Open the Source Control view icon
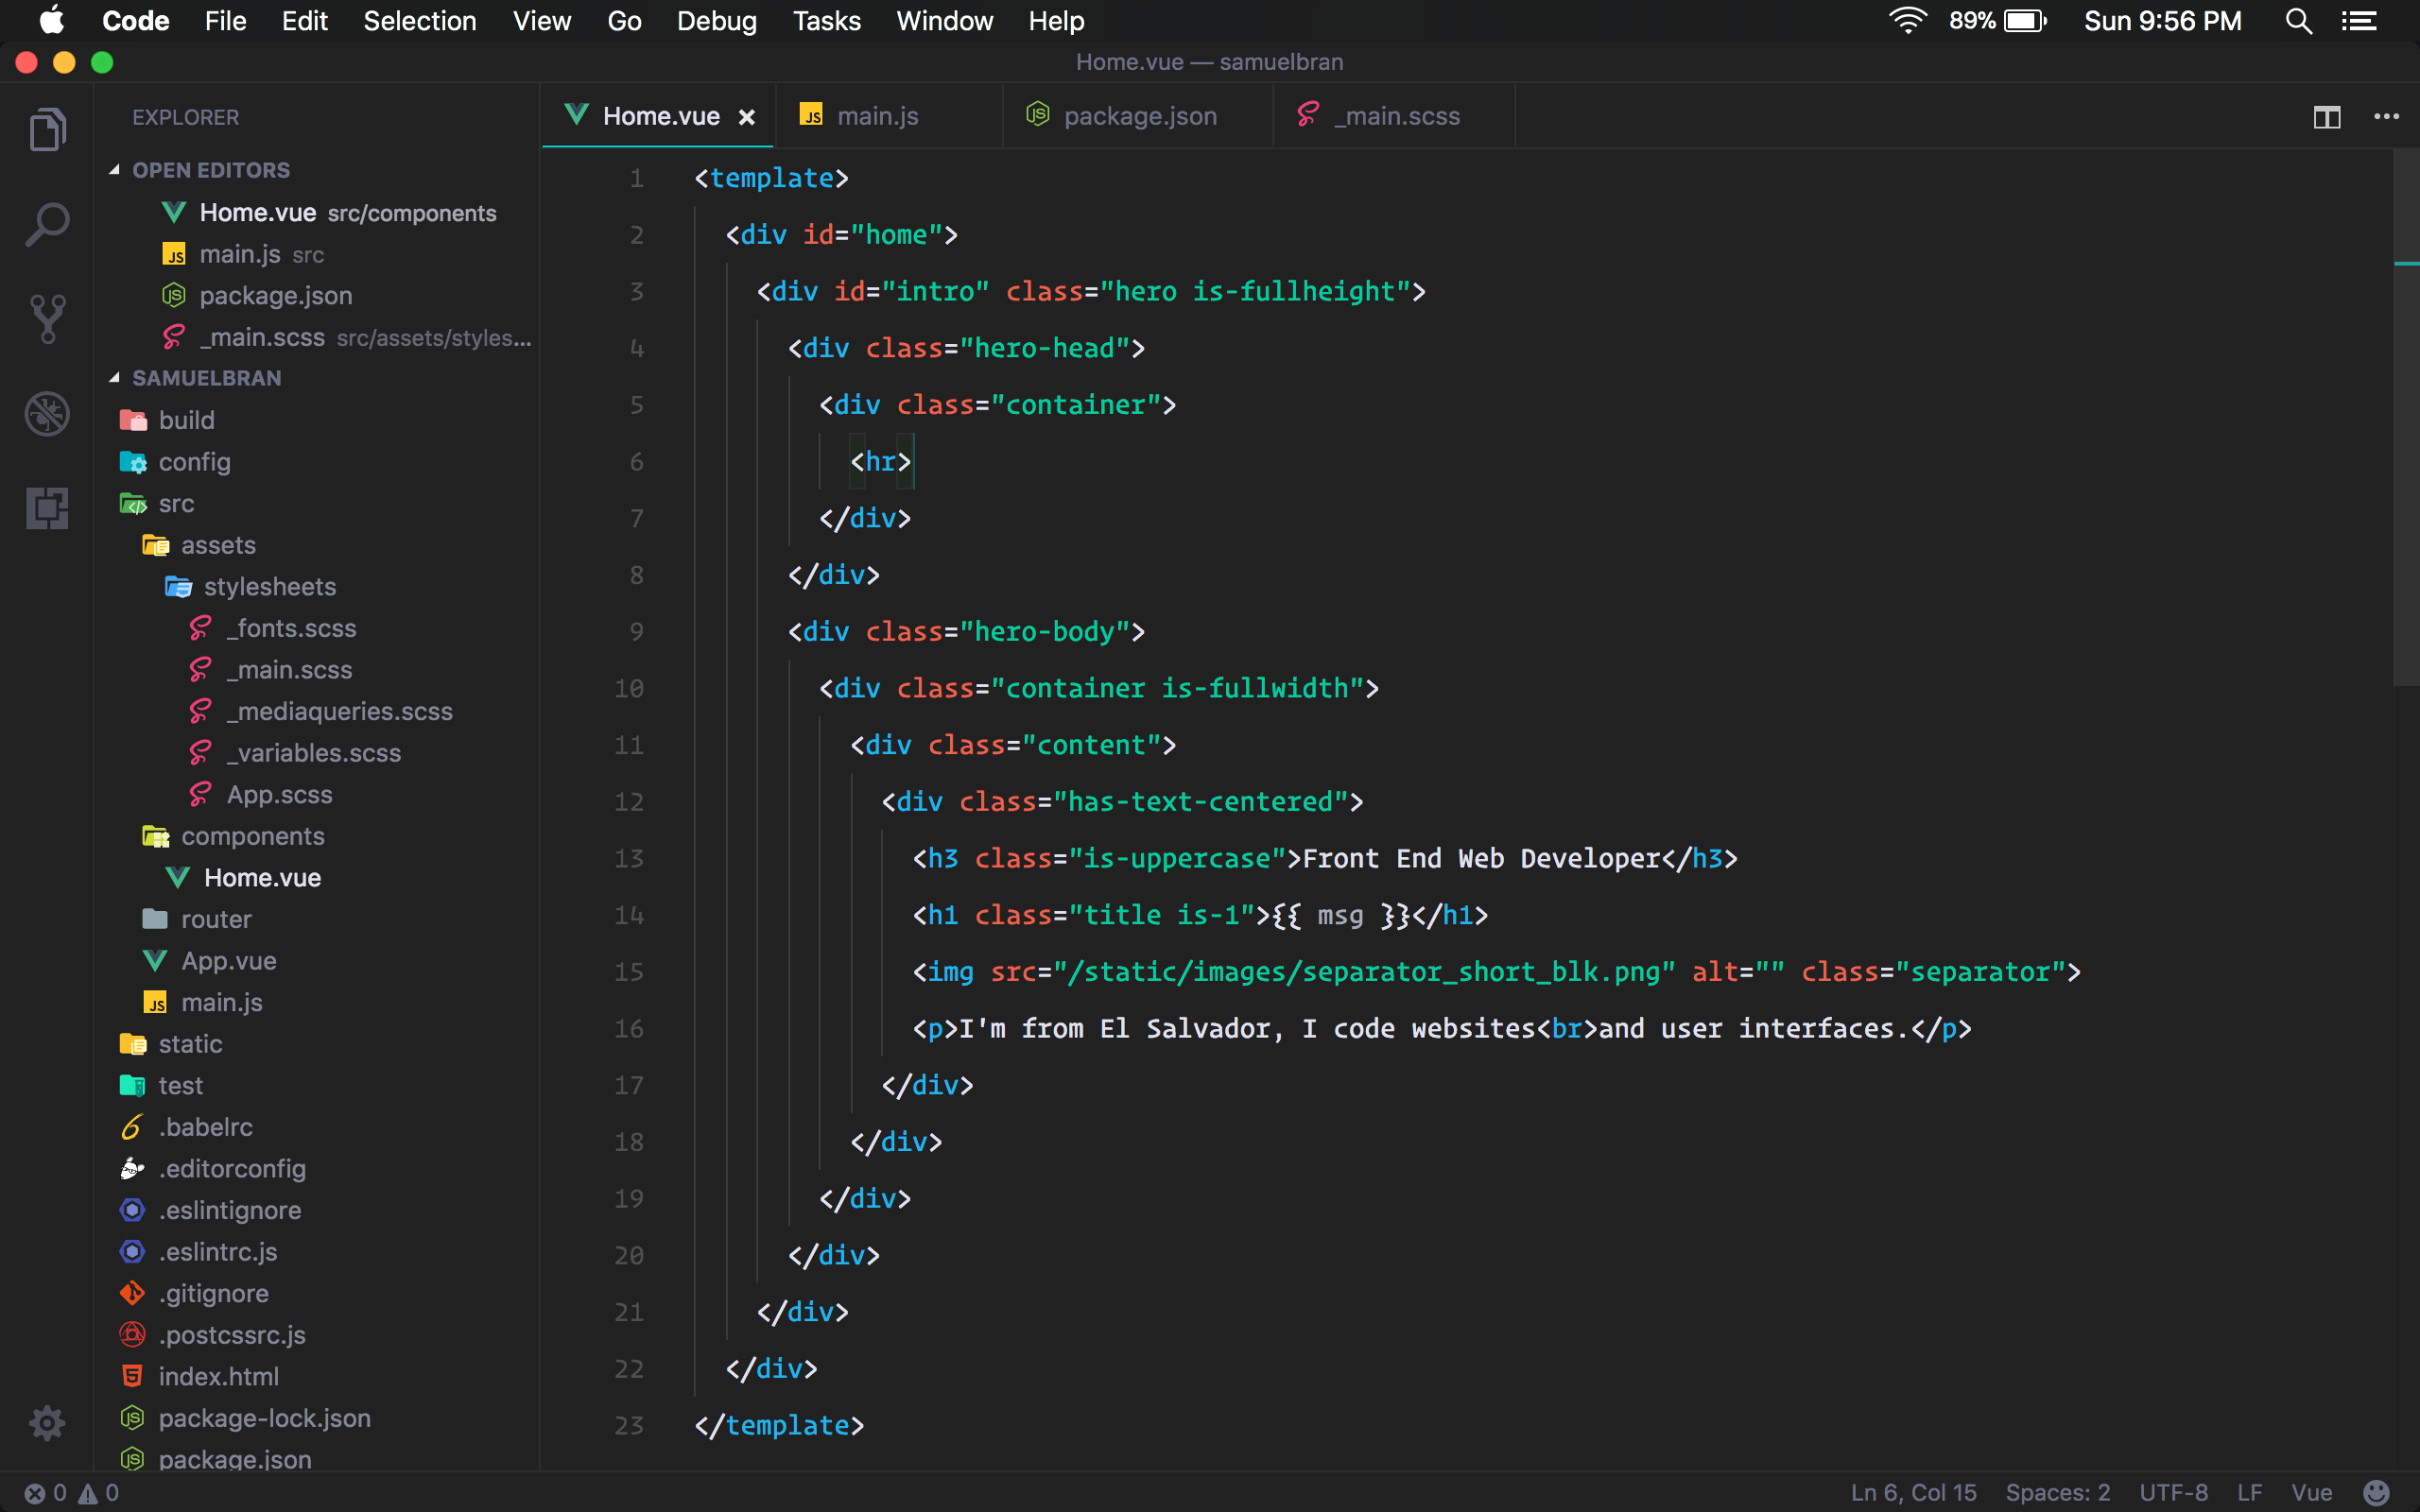 47,319
